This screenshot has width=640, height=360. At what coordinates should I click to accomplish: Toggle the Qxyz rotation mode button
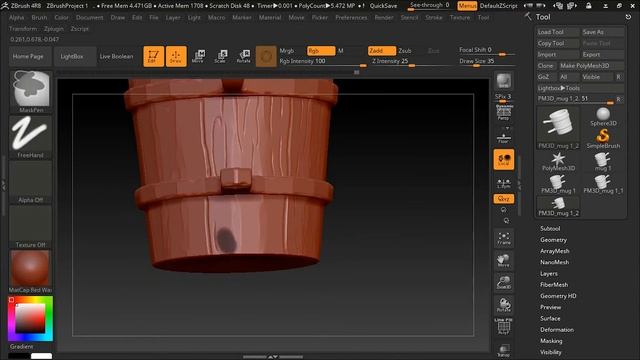coord(504,199)
